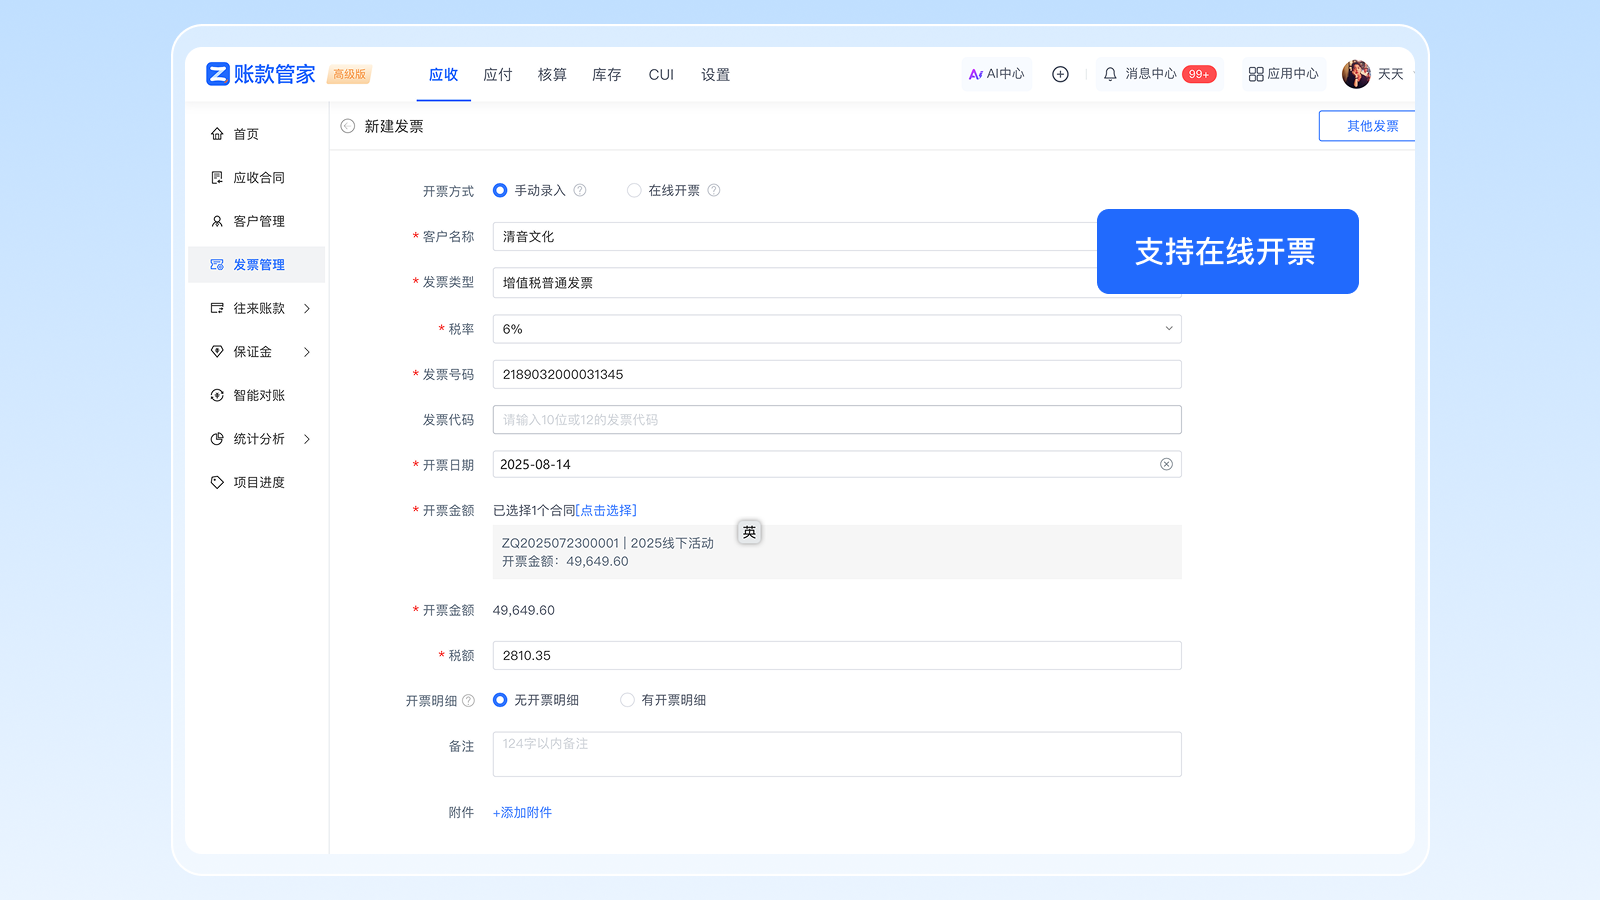
Task: Open 消息中心 notification bell
Action: (x=1110, y=74)
